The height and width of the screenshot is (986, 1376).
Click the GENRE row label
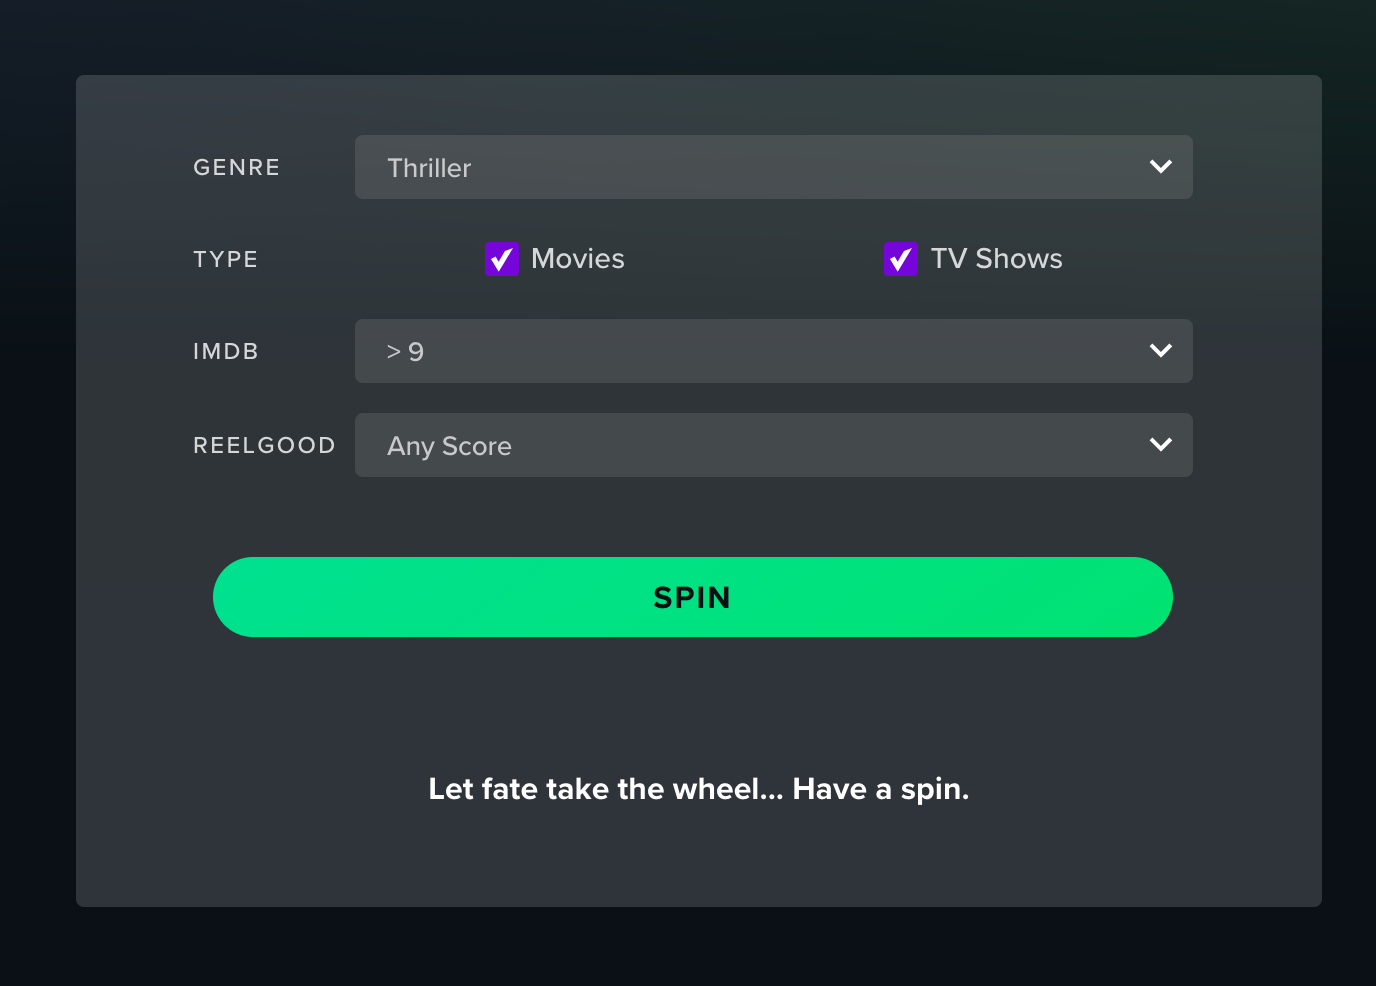point(237,168)
